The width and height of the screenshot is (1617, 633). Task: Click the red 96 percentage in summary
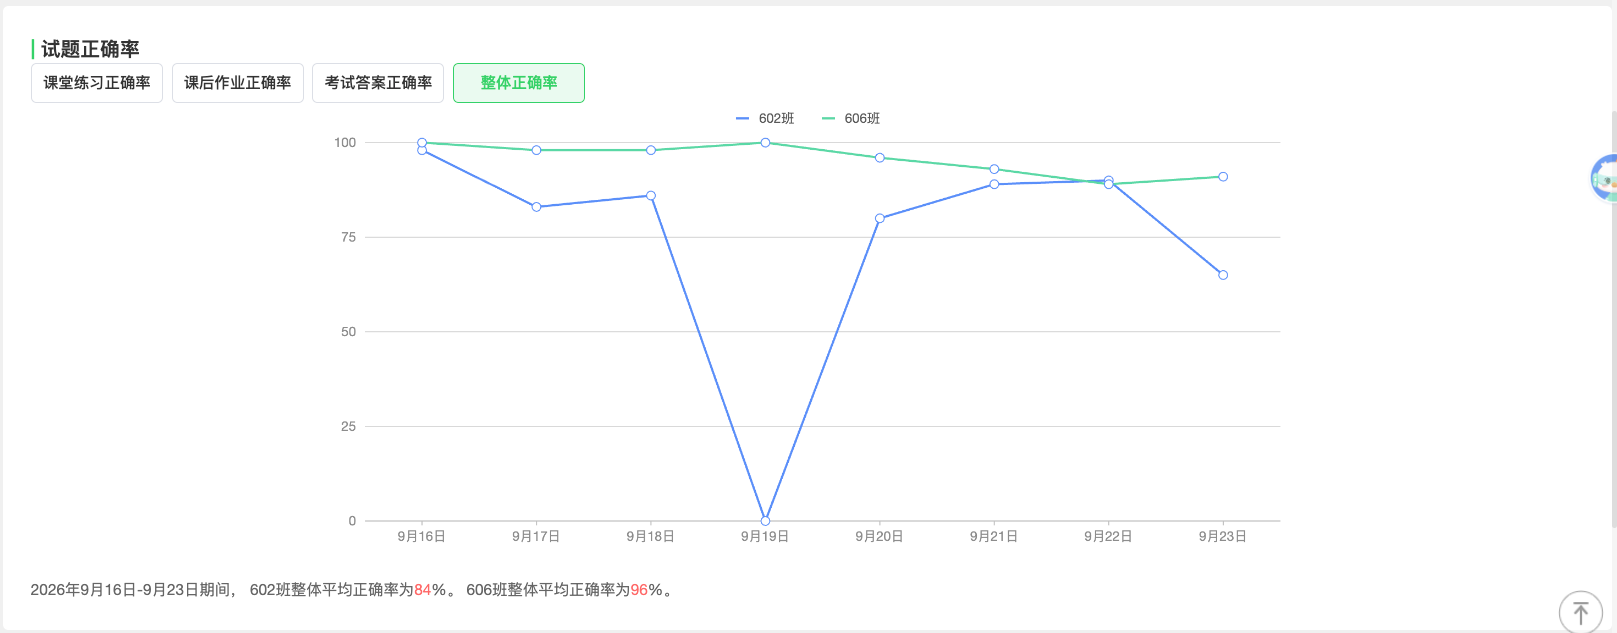tap(640, 590)
